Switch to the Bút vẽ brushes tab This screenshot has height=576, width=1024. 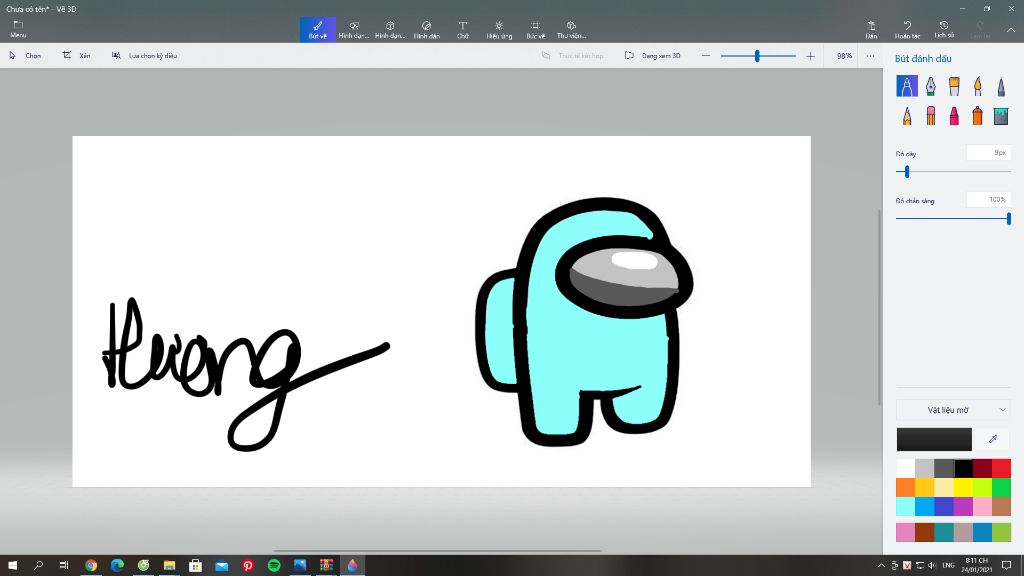pyautogui.click(x=318, y=30)
